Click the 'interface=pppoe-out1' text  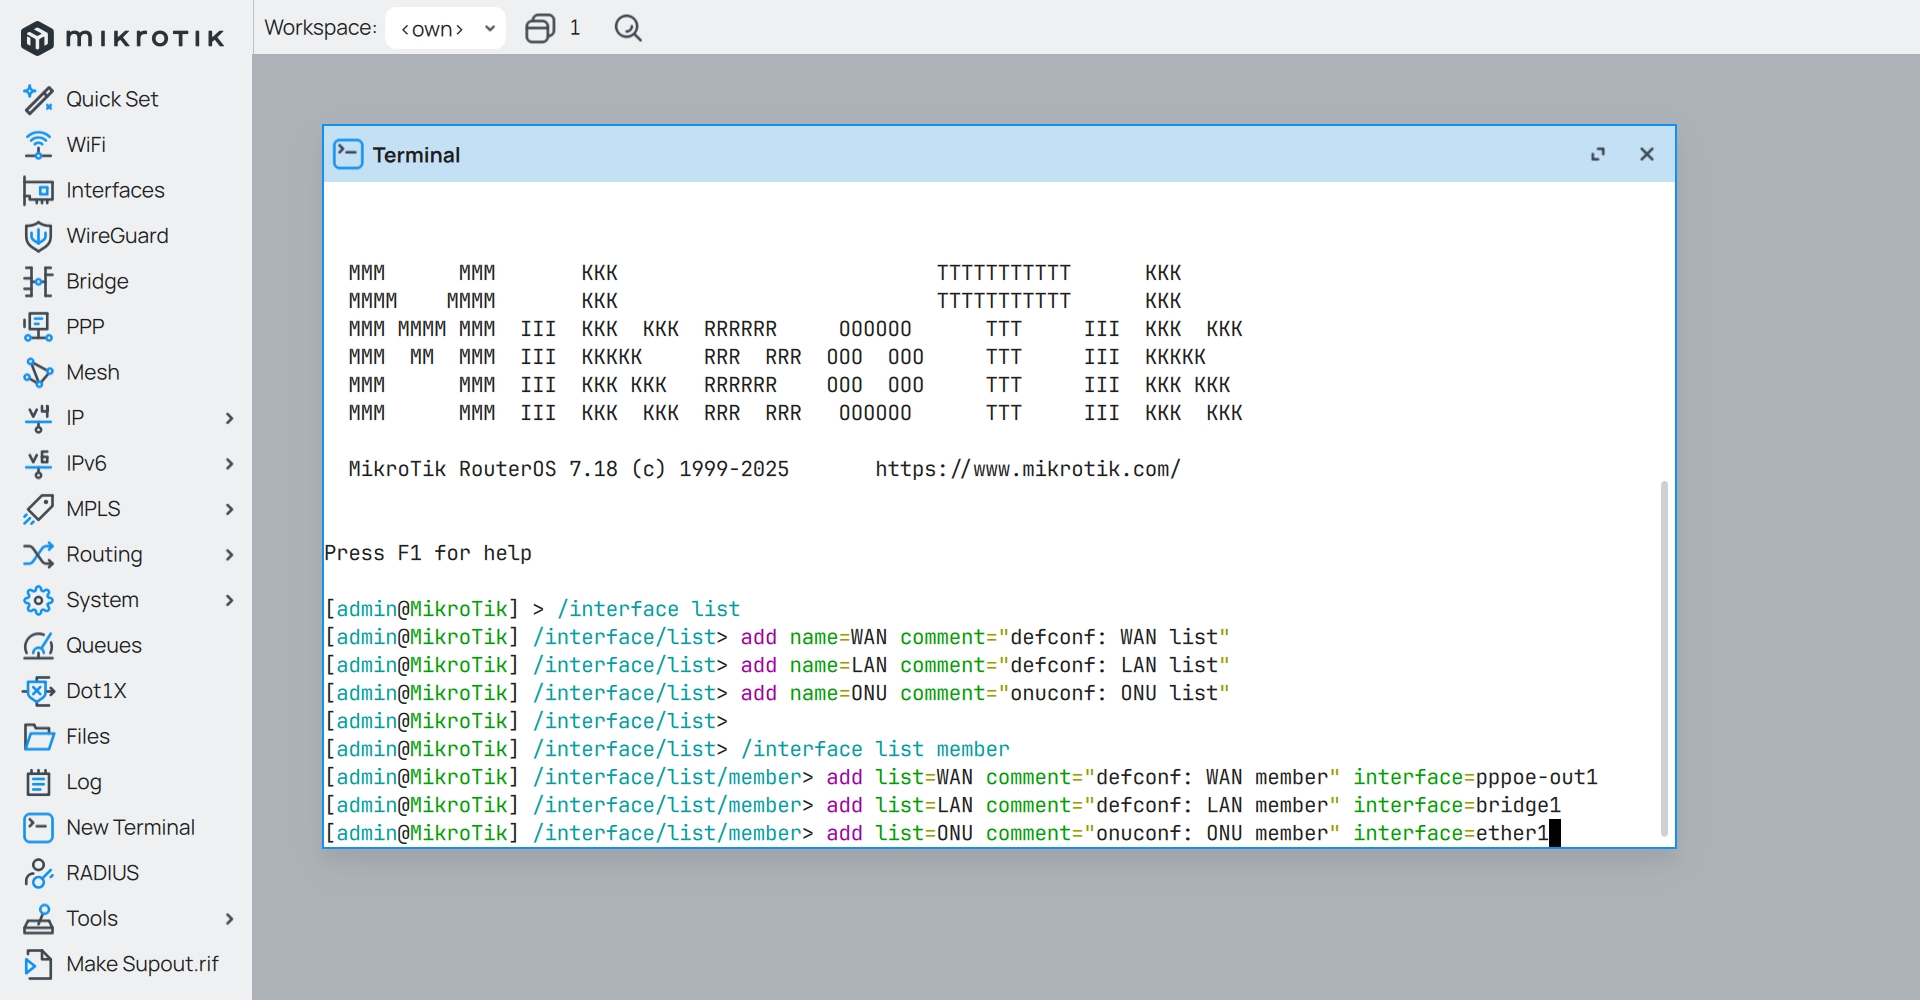[x=1475, y=777]
